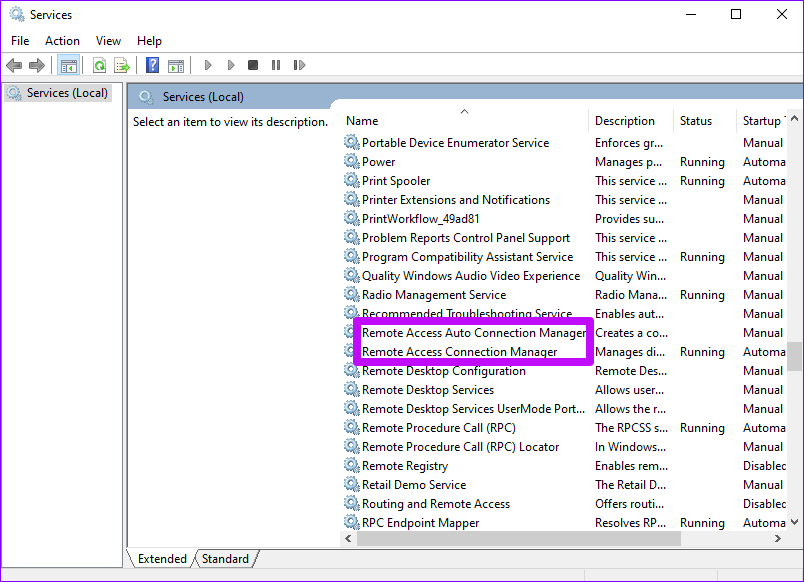Viewport: 804px width, 582px height.
Task: Select the gear icon beside Remote Registry
Action: coord(351,466)
